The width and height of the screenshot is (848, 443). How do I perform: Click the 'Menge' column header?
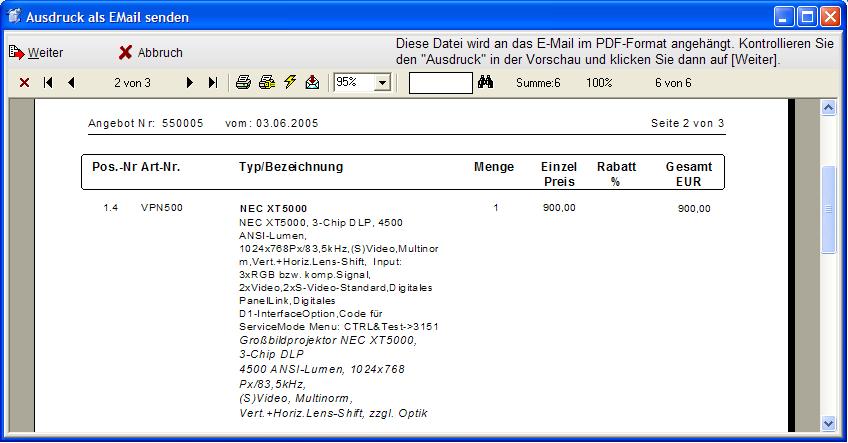tap(494, 167)
